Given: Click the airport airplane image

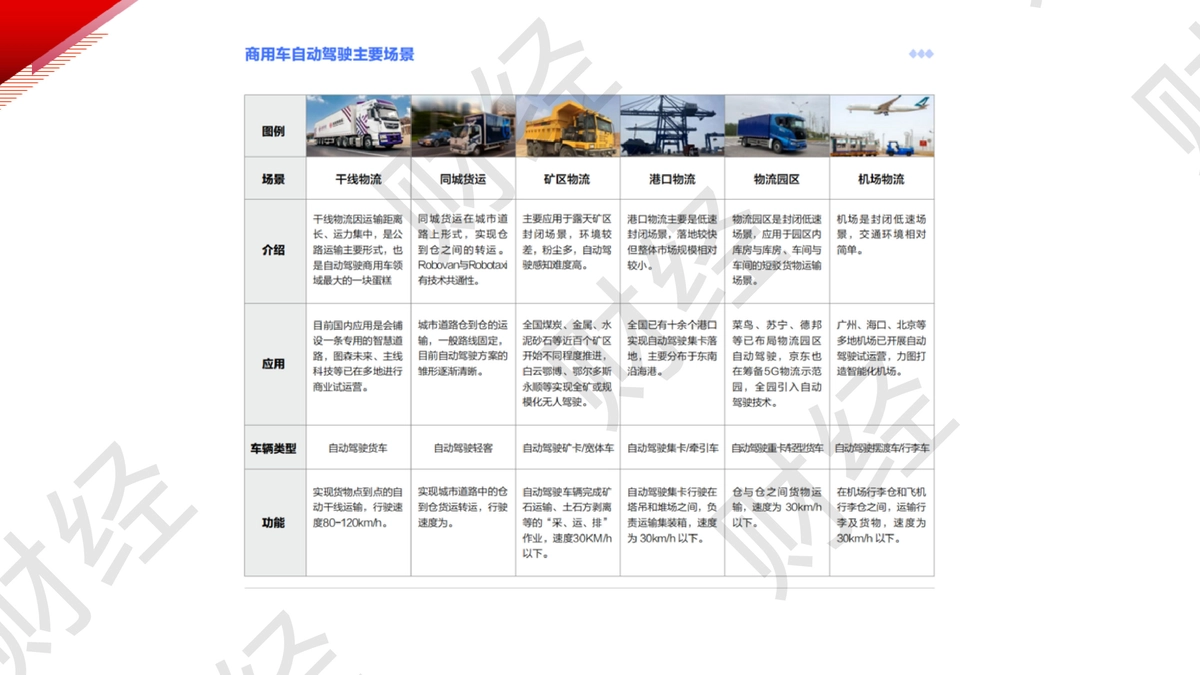Looking at the screenshot, I should click(x=882, y=126).
